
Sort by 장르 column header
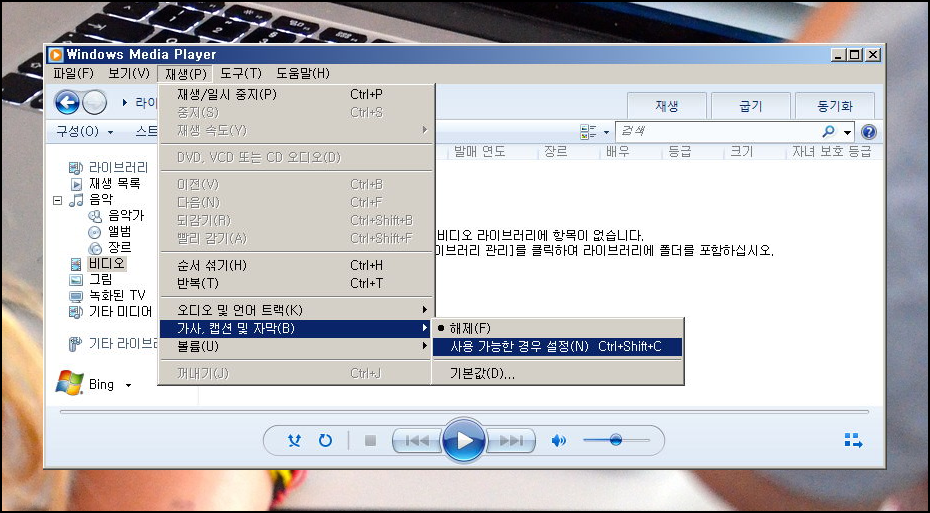click(x=556, y=152)
